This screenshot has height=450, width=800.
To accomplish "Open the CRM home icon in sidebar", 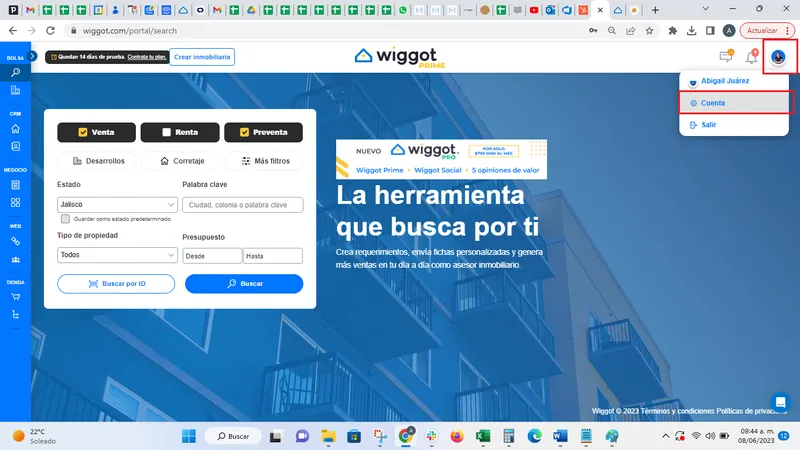I will [15, 129].
